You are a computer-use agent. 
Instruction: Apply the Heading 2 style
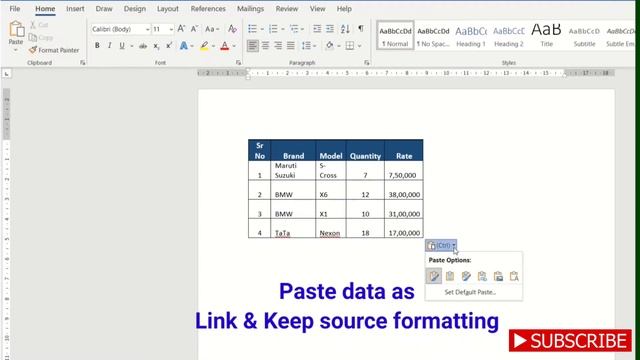click(x=509, y=36)
